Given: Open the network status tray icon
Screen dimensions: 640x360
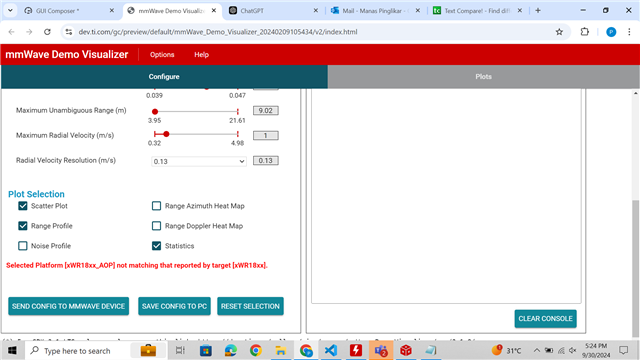Looking at the screenshot, I should pyautogui.click(x=561, y=351).
